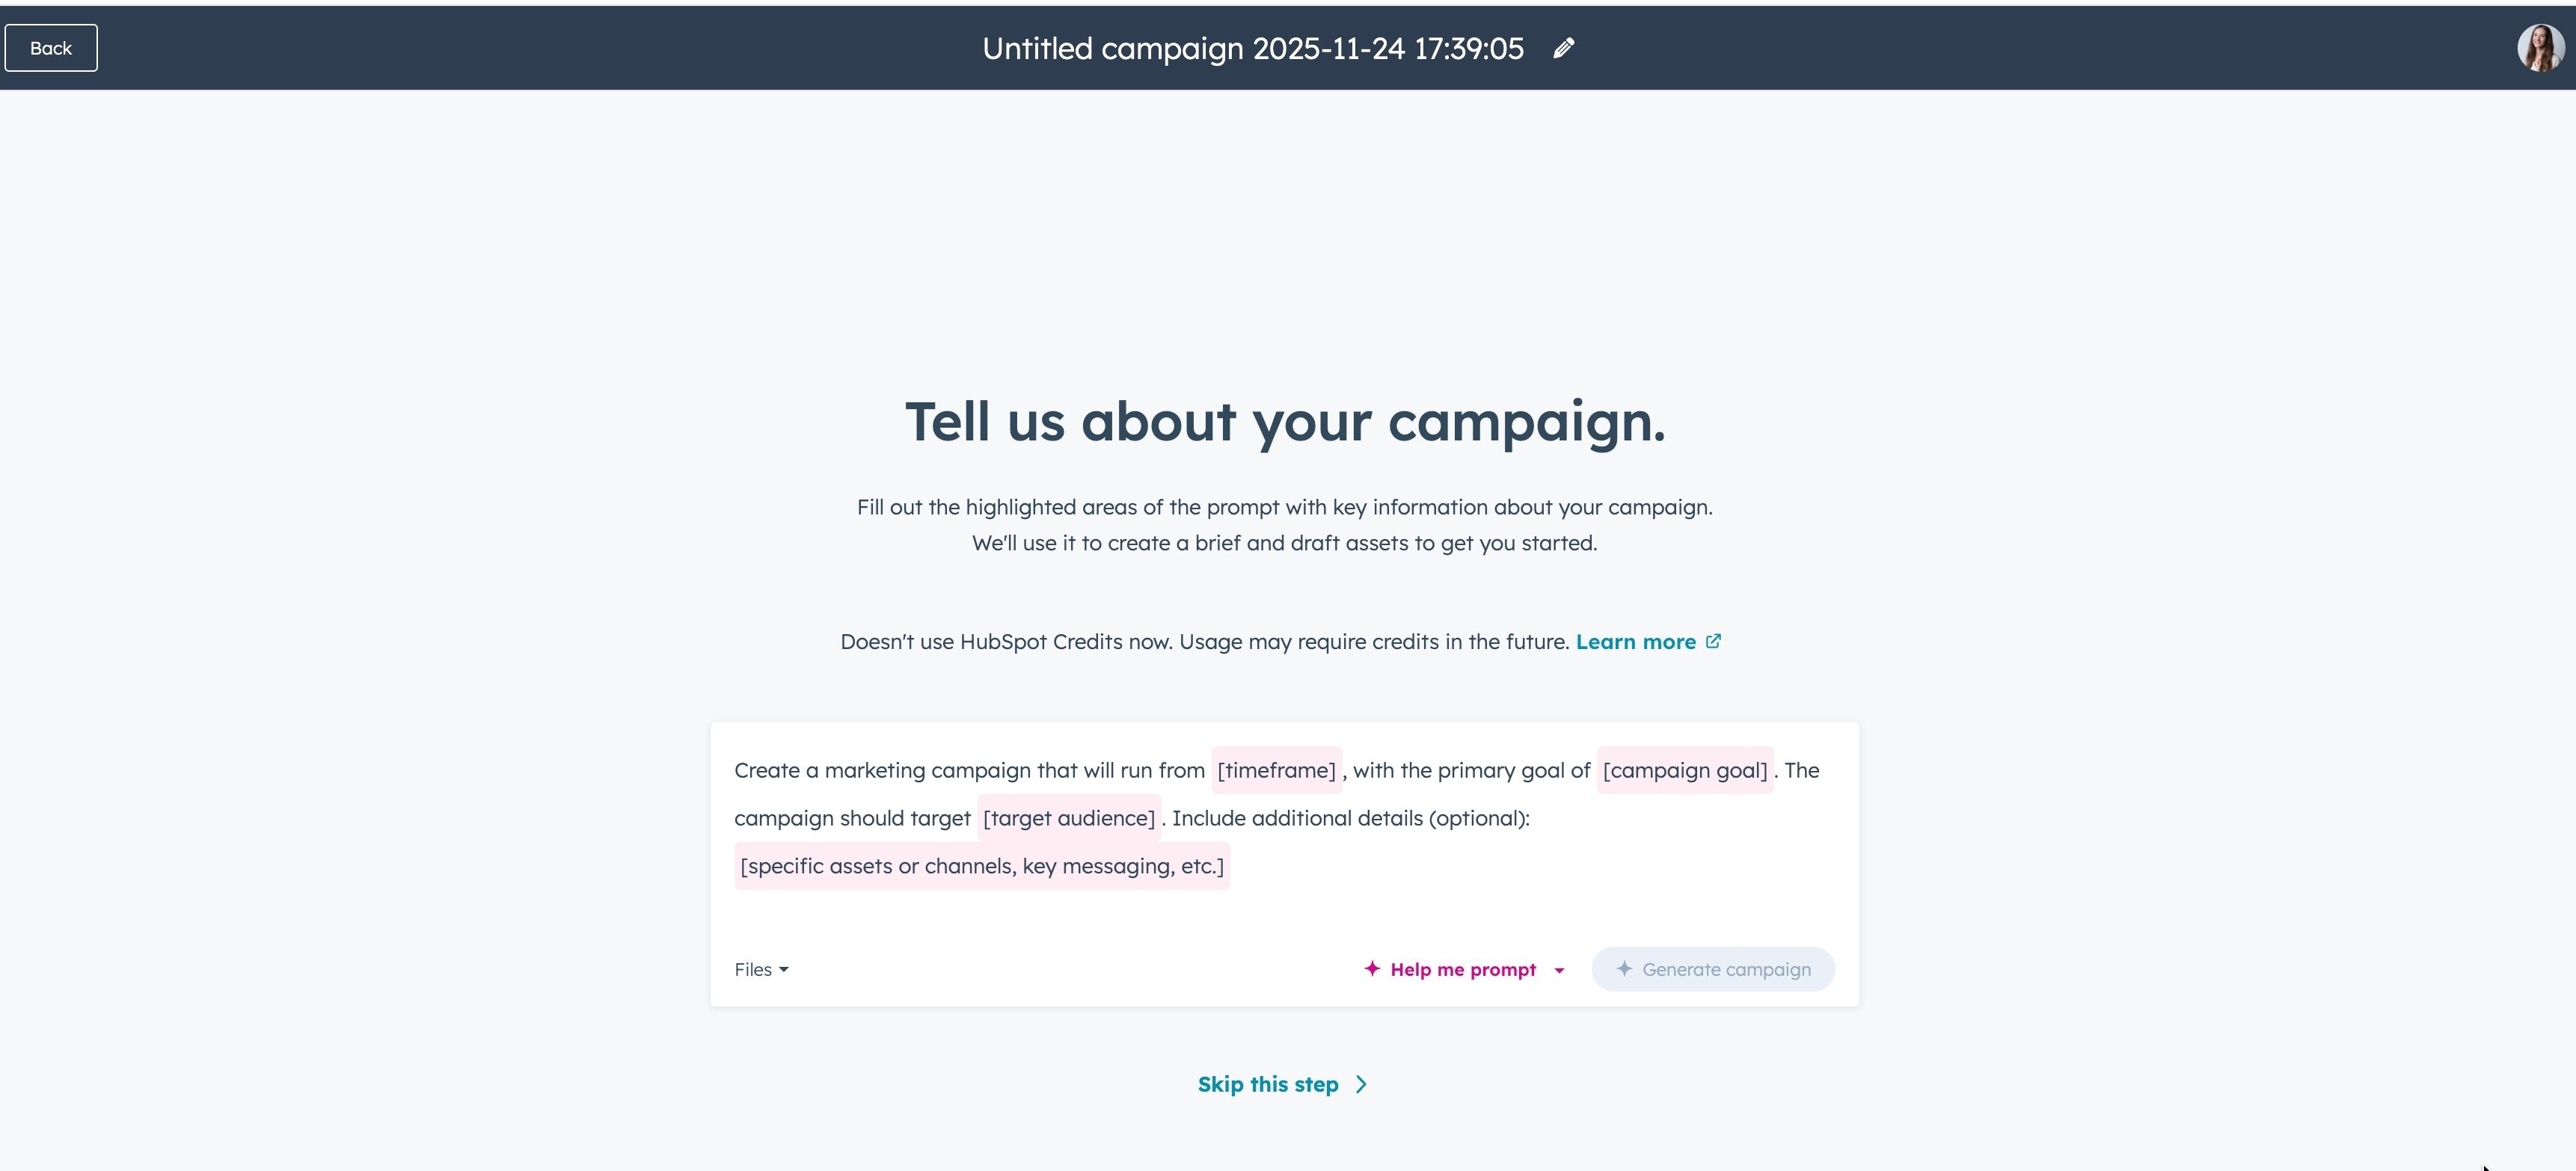2576x1171 pixels.
Task: Click the pink sparkle icon beside Help me prompt
Action: (x=1372, y=968)
